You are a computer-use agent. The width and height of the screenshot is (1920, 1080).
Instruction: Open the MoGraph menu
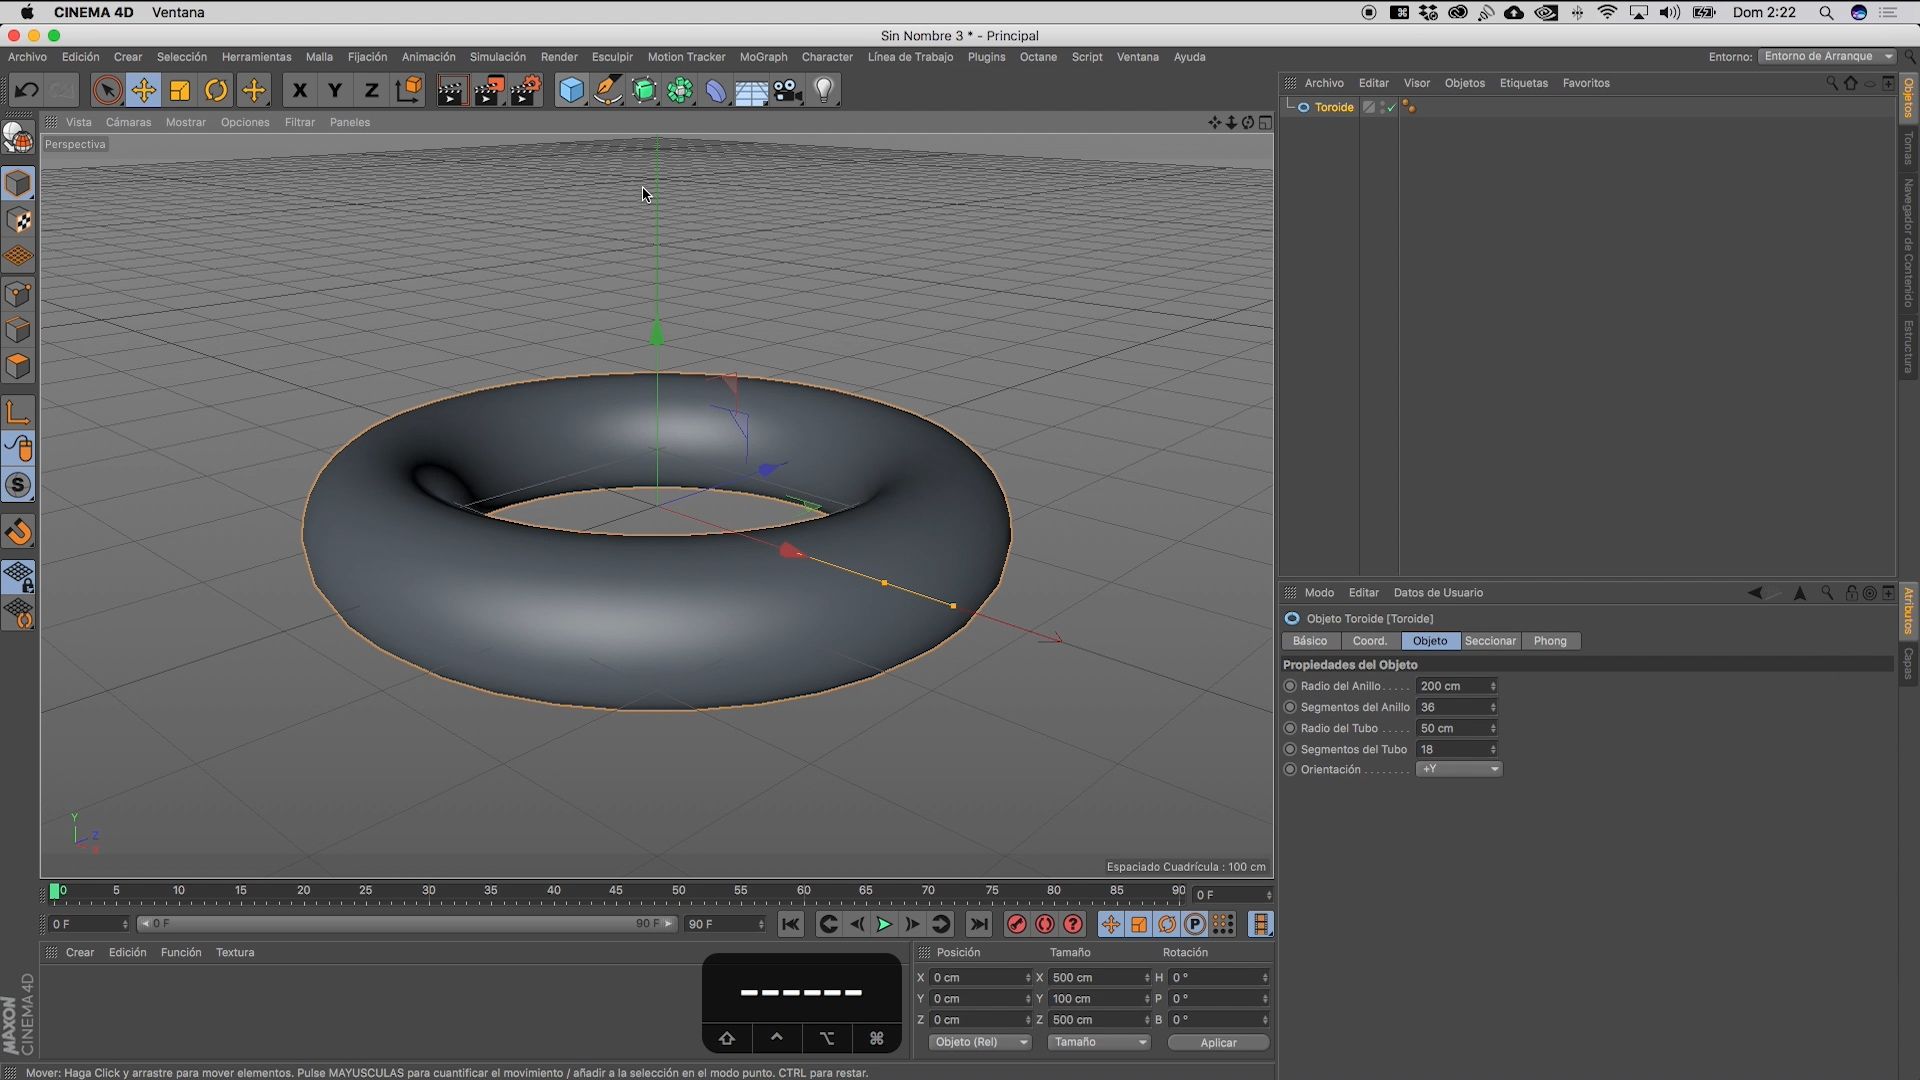tap(763, 57)
